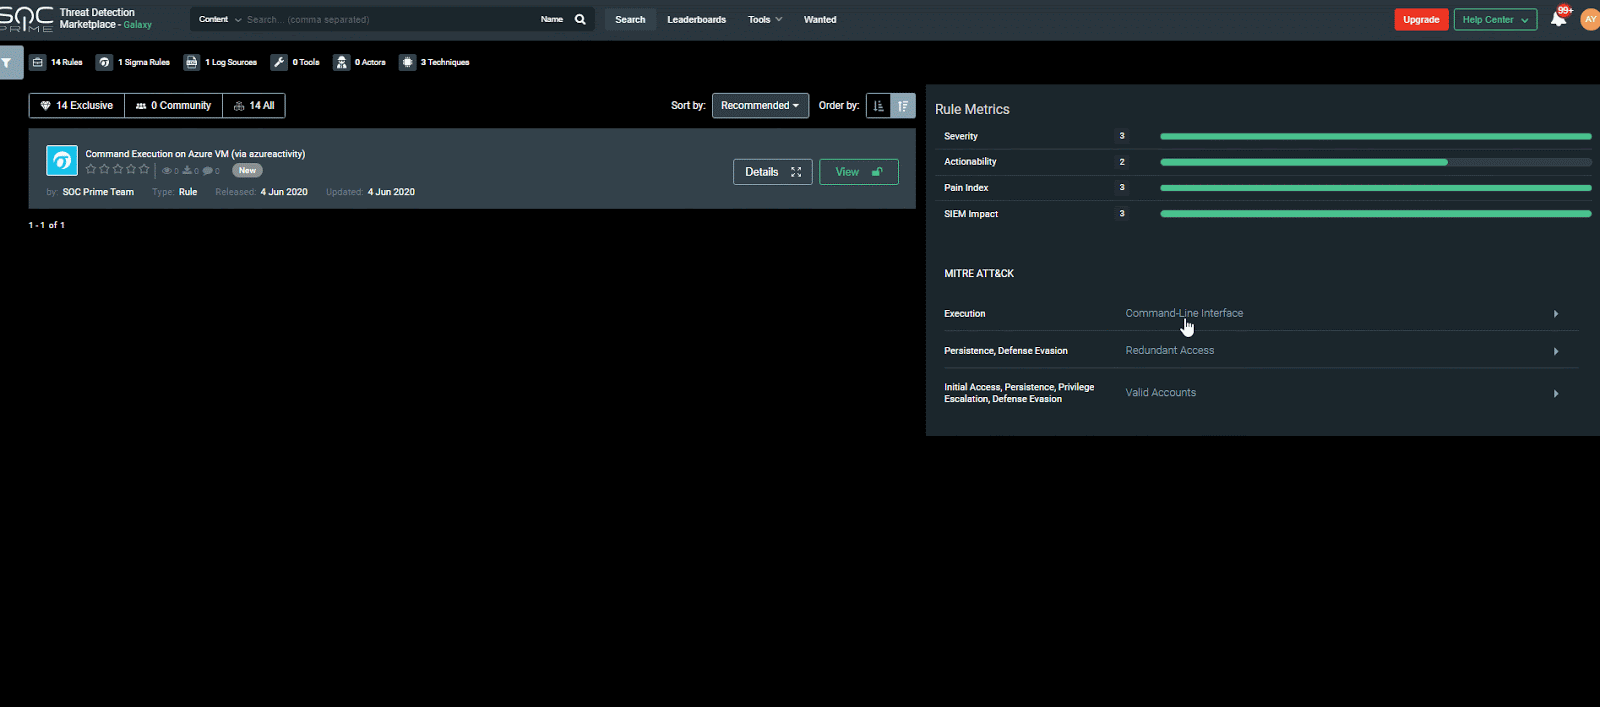Click the 14 Rules briefcase icon
The height and width of the screenshot is (707, 1600).
[38, 62]
